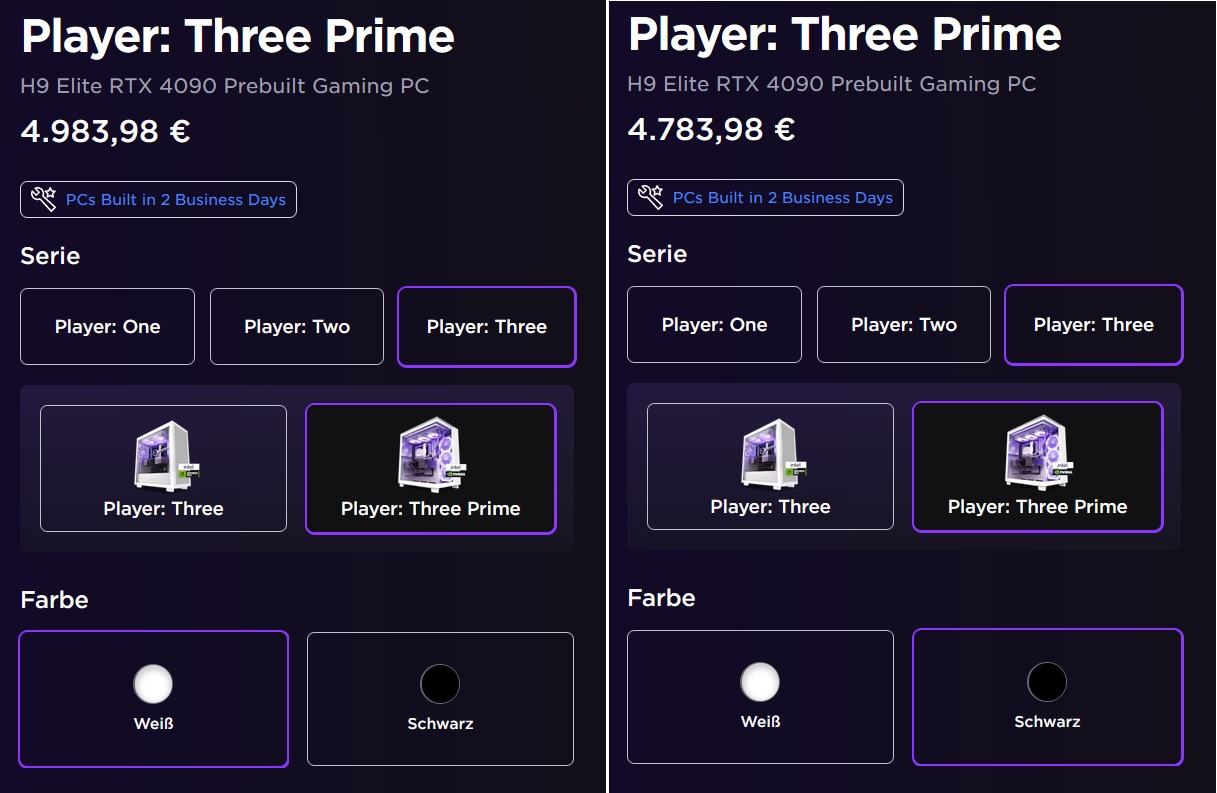Switch to Player: One series in the right screenshot
Screen dimensions: 1217x793
pyautogui.click(x=714, y=325)
